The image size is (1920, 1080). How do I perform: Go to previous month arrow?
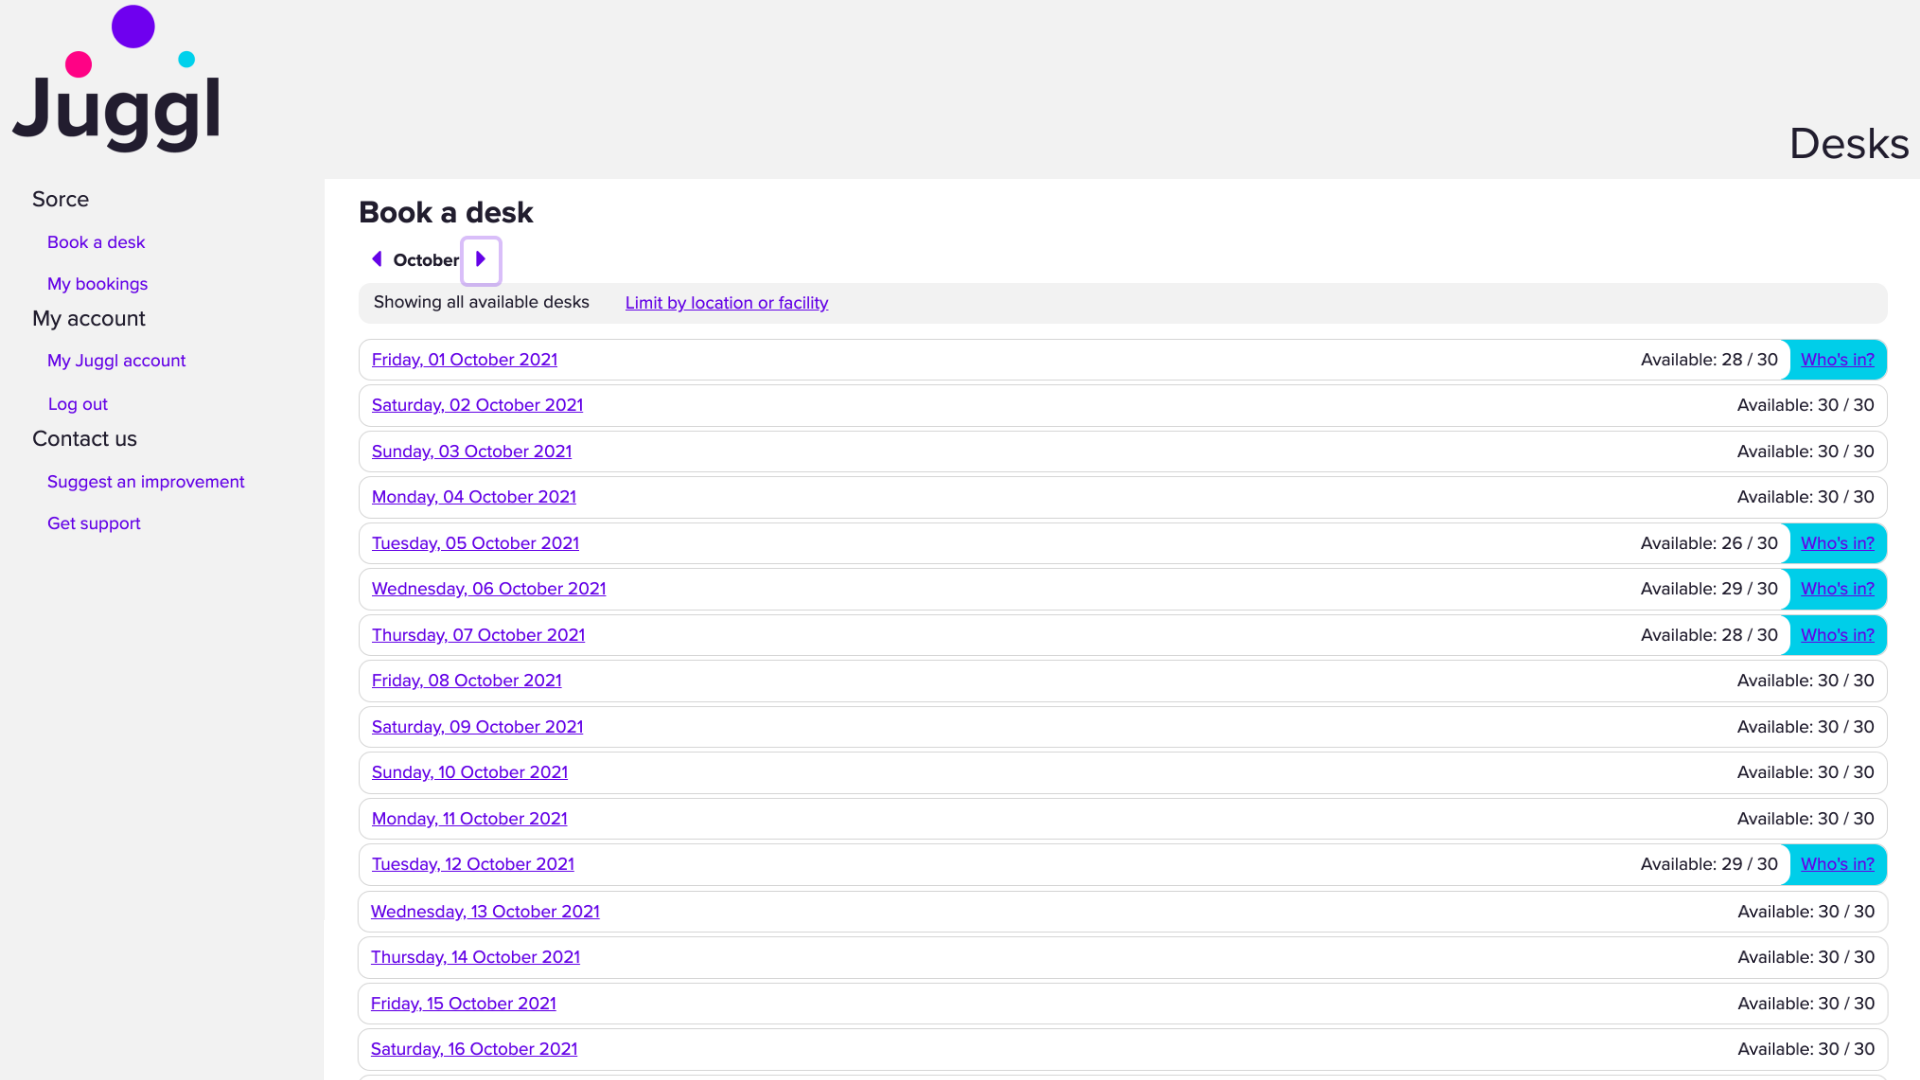pyautogui.click(x=377, y=259)
